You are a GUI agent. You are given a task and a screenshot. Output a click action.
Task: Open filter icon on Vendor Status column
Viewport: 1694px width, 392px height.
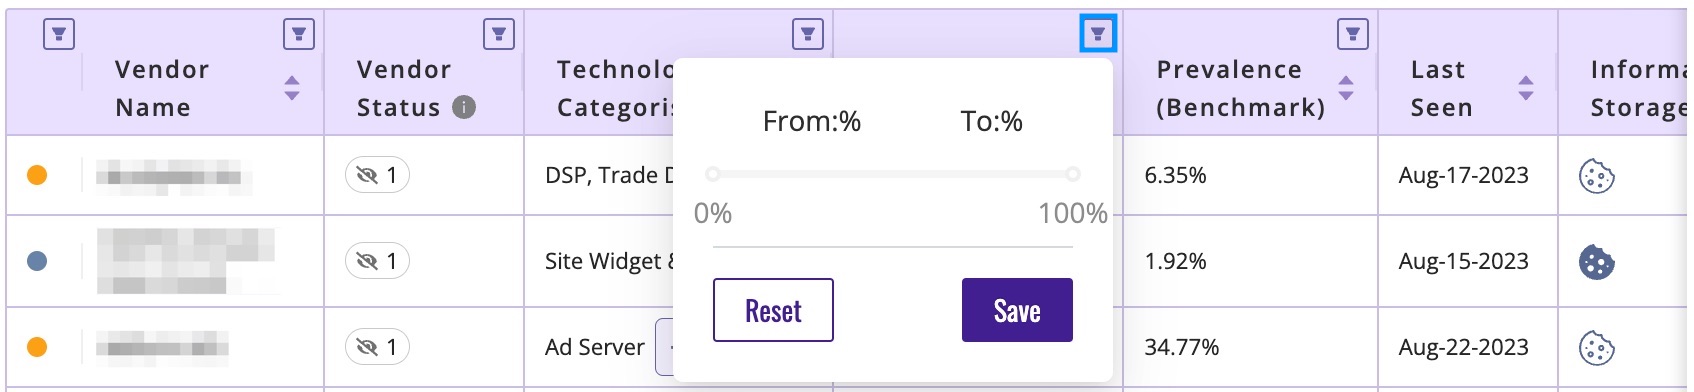click(x=499, y=34)
